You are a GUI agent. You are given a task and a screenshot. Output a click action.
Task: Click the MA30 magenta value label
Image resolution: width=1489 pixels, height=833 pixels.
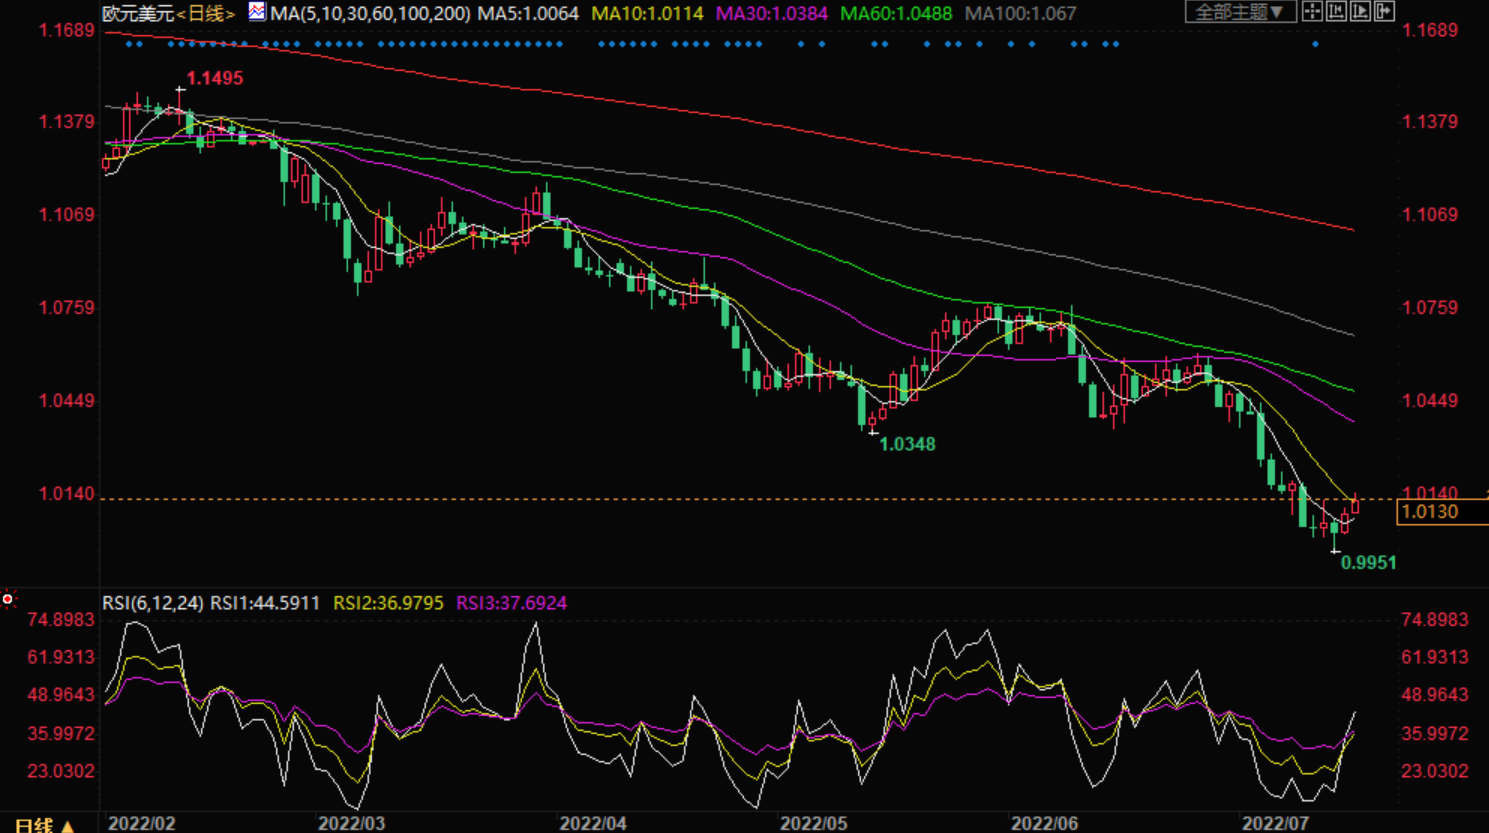point(771,14)
